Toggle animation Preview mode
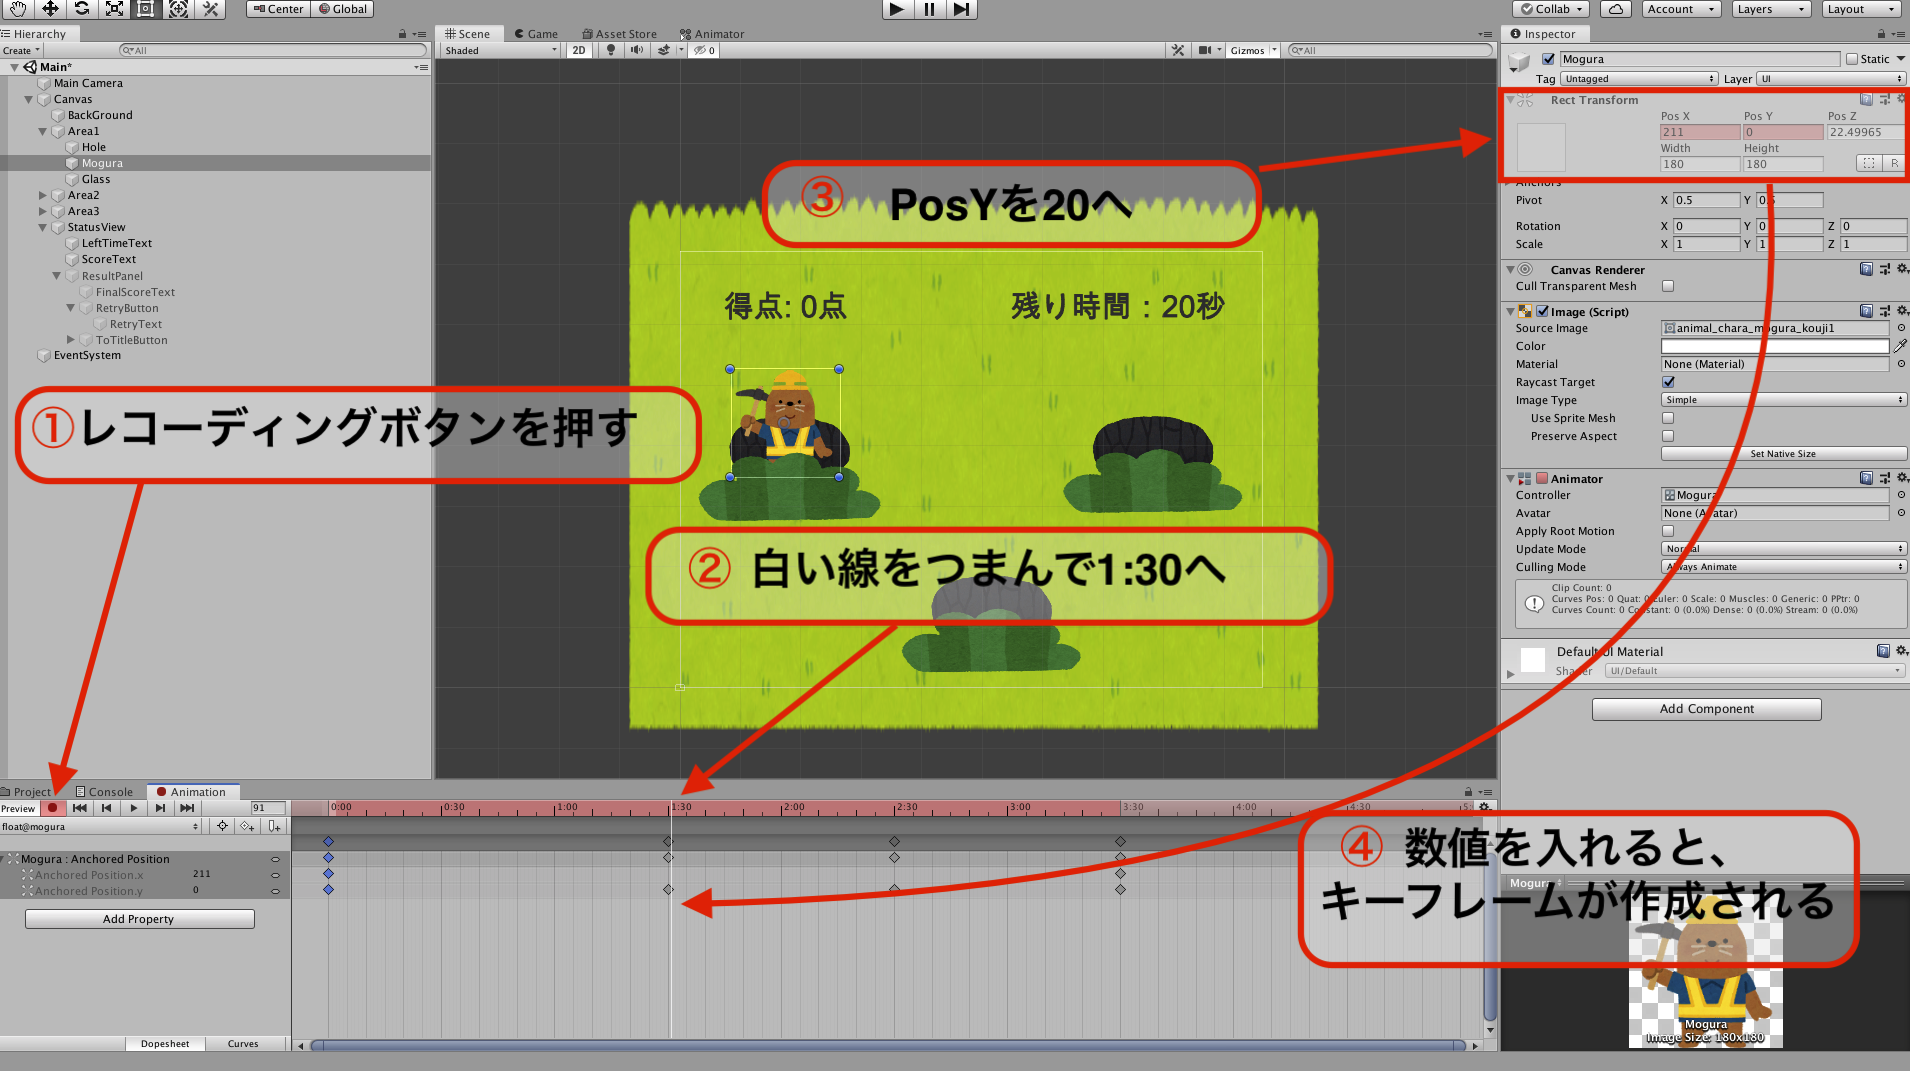 pyautogui.click(x=19, y=808)
